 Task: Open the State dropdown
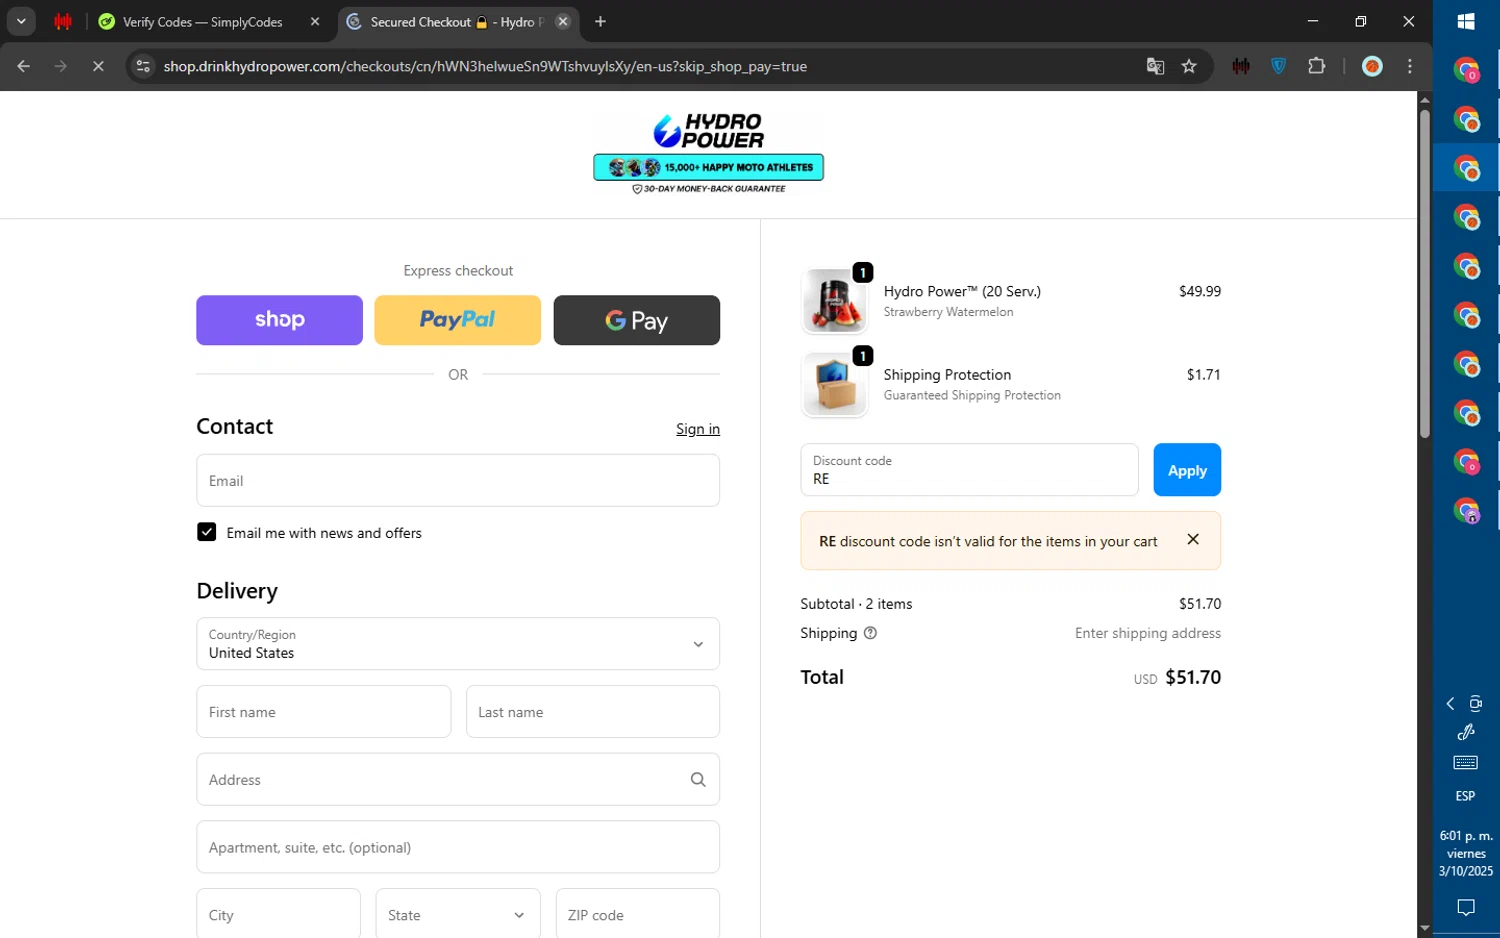458,914
